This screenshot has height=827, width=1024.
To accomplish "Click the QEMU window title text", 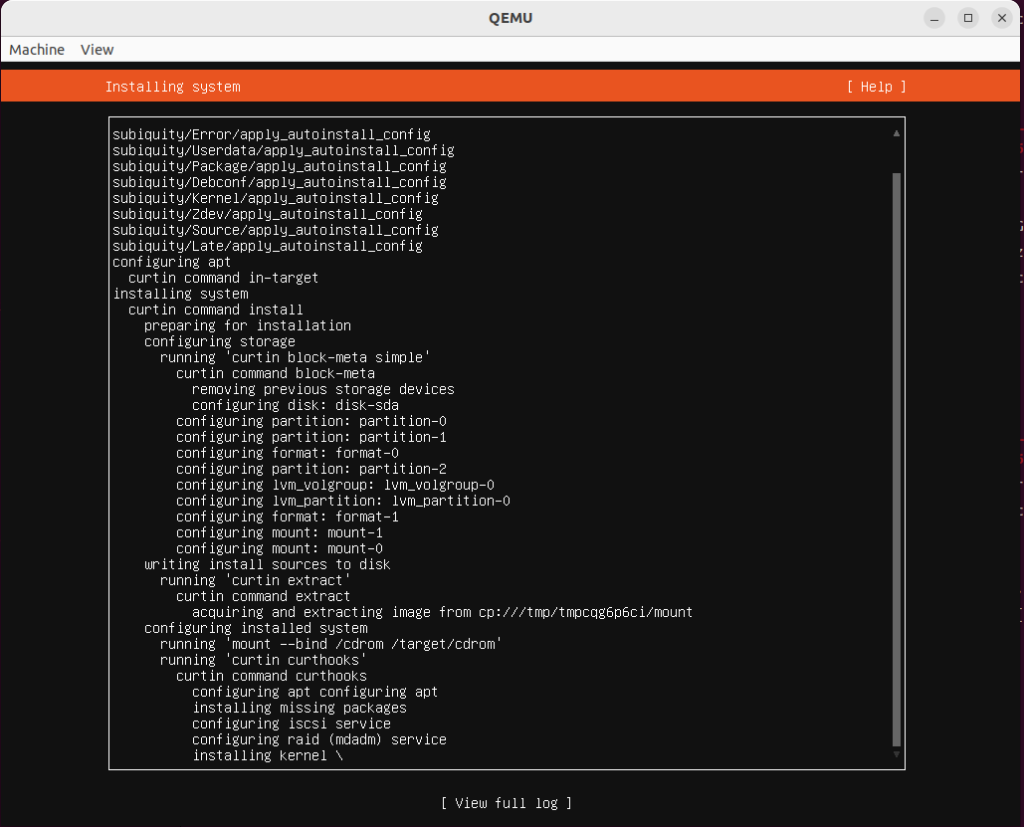I will point(511,18).
